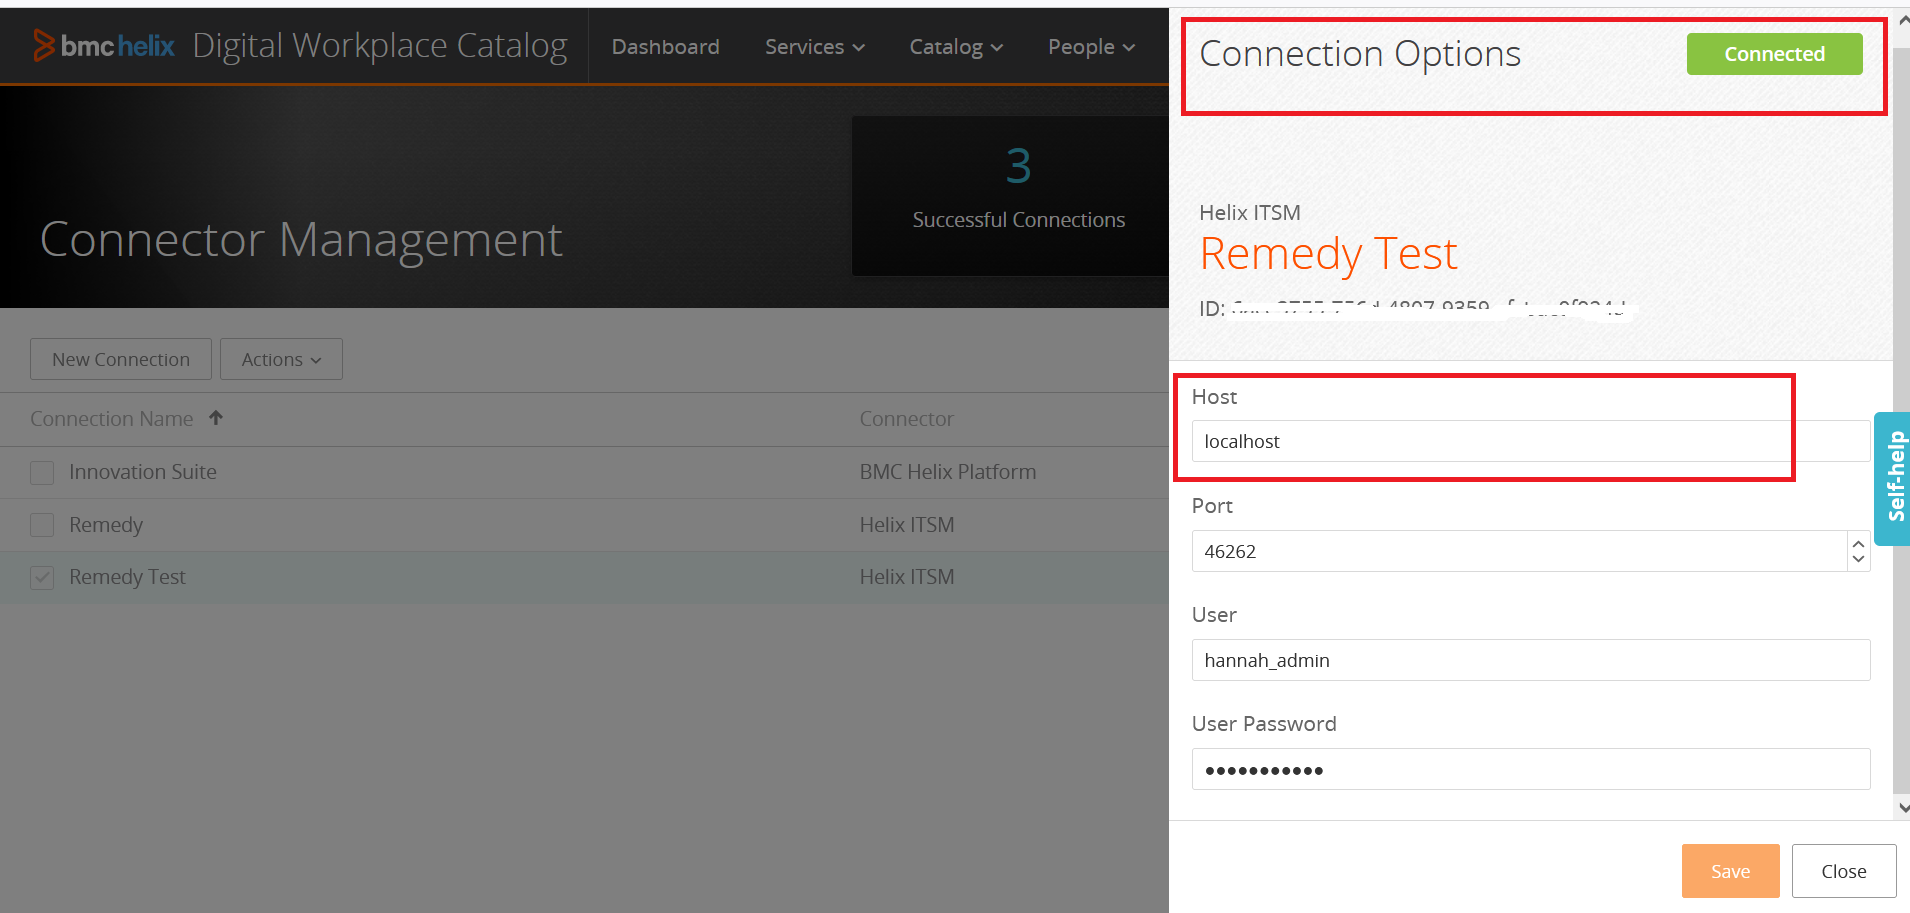Sort by Connection Name arrow icon
The width and height of the screenshot is (1910, 913).
point(216,418)
